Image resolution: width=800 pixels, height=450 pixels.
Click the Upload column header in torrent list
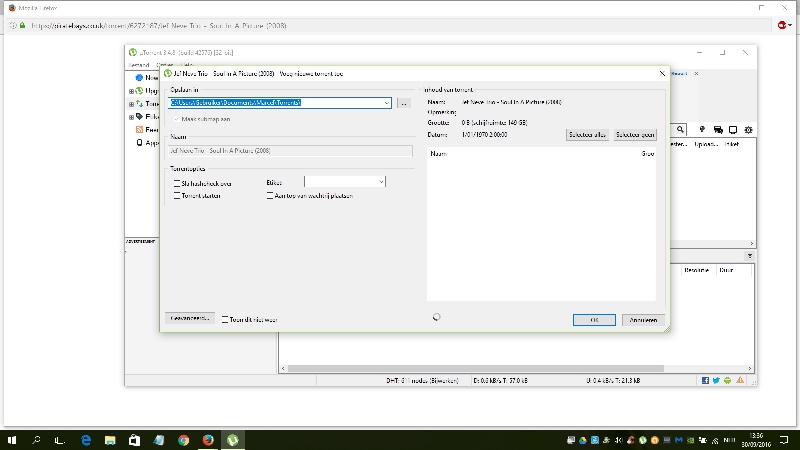coord(706,144)
